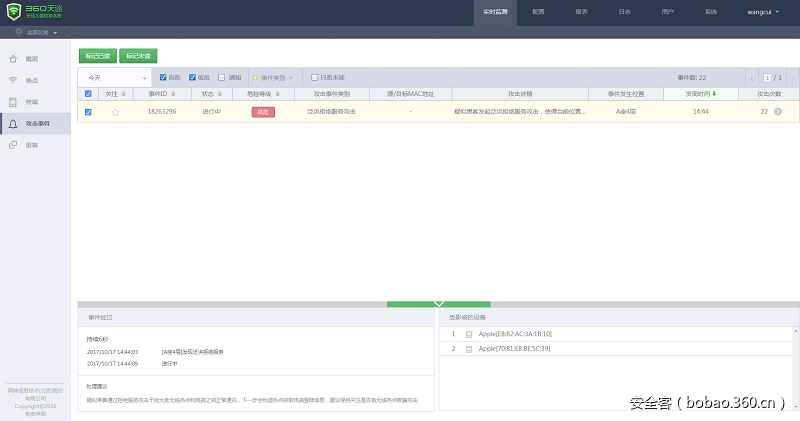Switch to the 配置 configuration tab
Screen dimensions: 800x421
pyautogui.click(x=538, y=12)
